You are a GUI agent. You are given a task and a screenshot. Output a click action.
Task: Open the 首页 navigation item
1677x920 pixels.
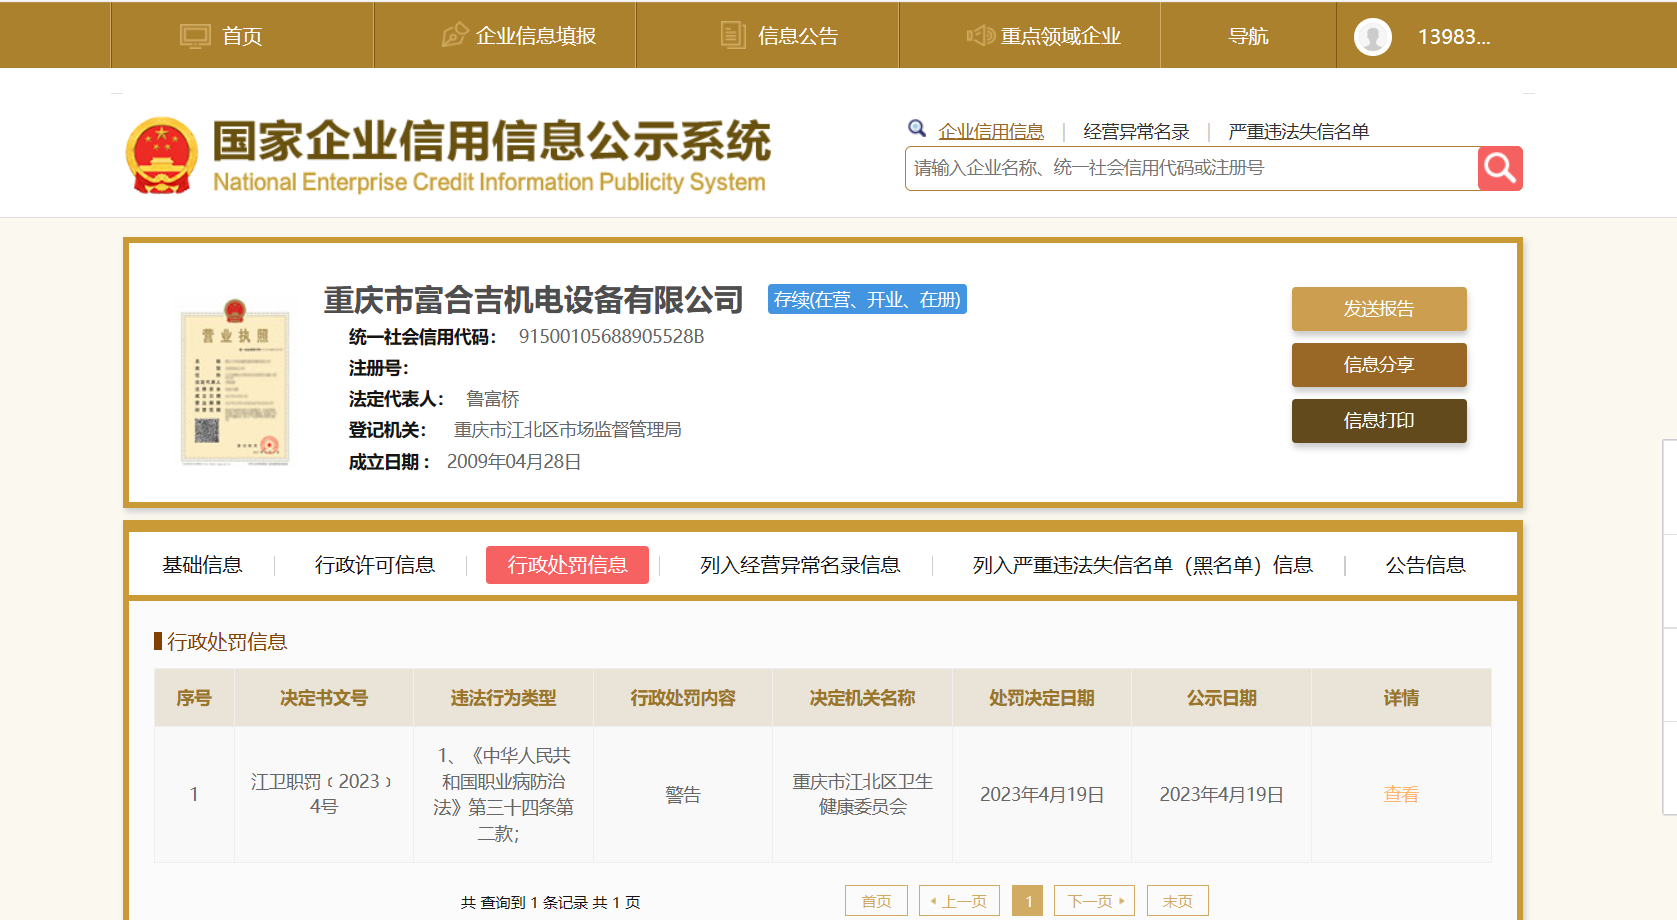click(x=242, y=36)
